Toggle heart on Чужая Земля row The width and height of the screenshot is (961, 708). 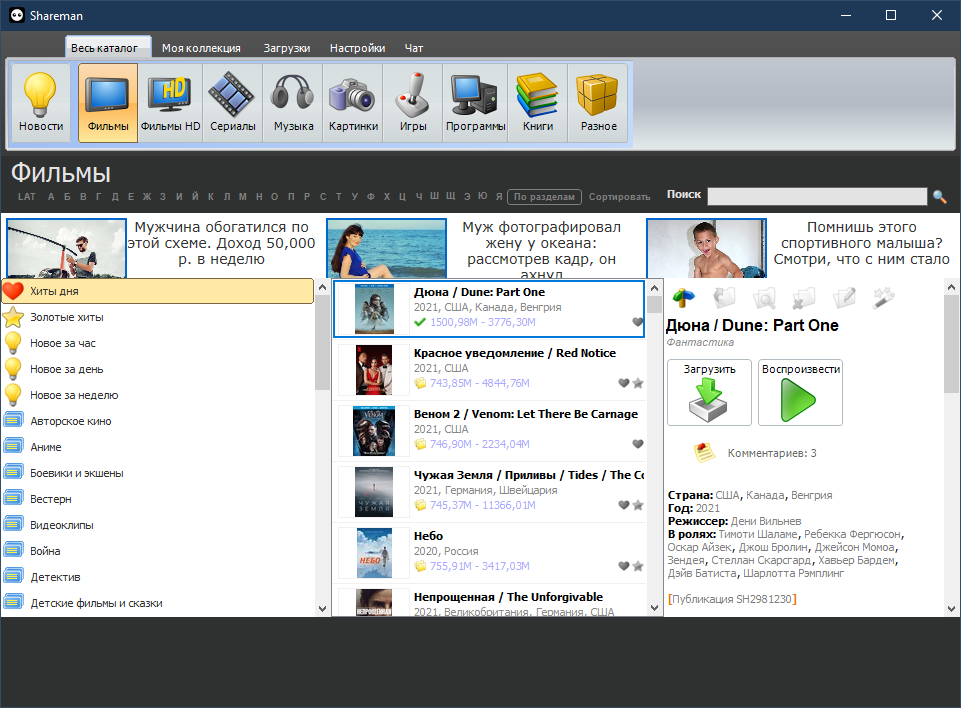coord(624,505)
